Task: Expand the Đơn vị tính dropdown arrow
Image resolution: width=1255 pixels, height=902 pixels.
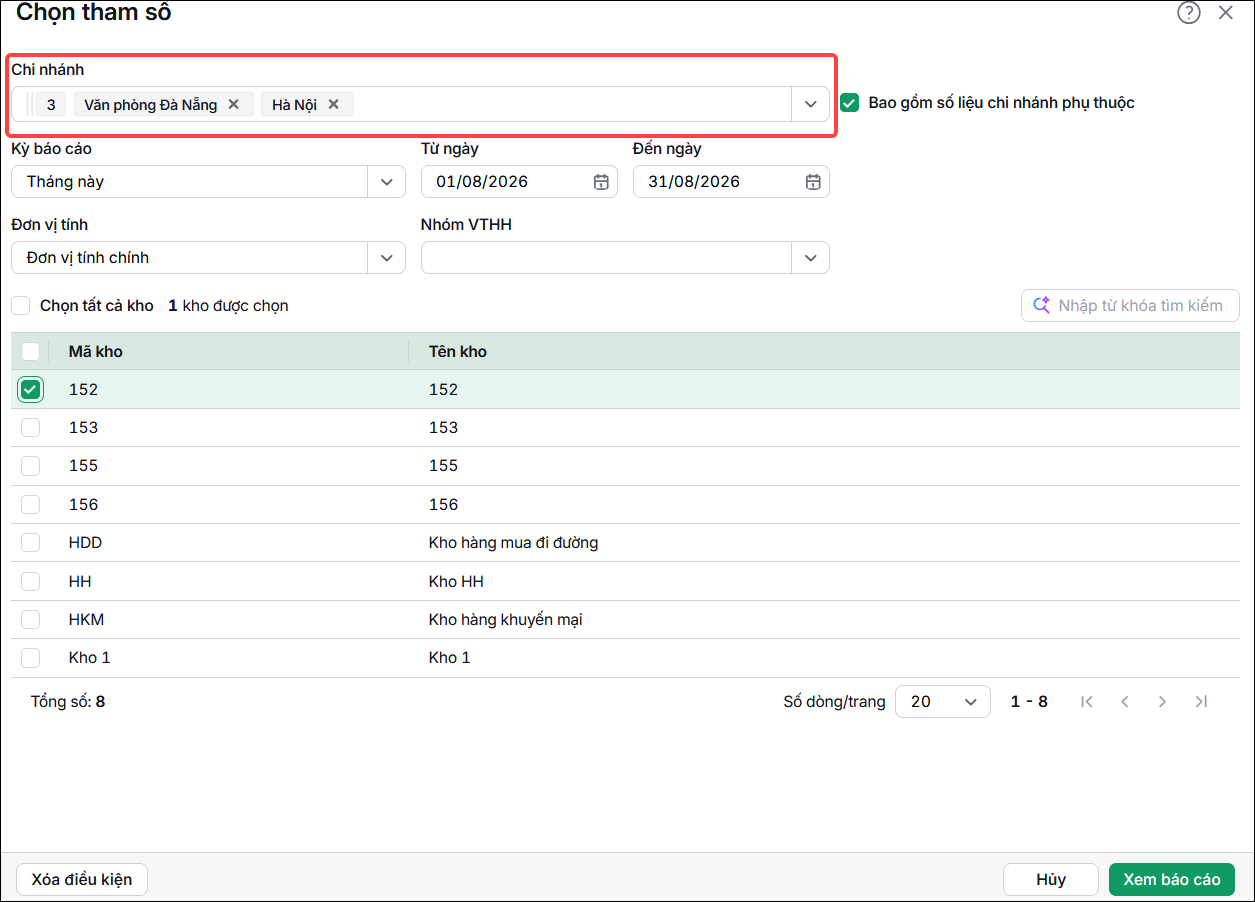Action: coord(387,258)
